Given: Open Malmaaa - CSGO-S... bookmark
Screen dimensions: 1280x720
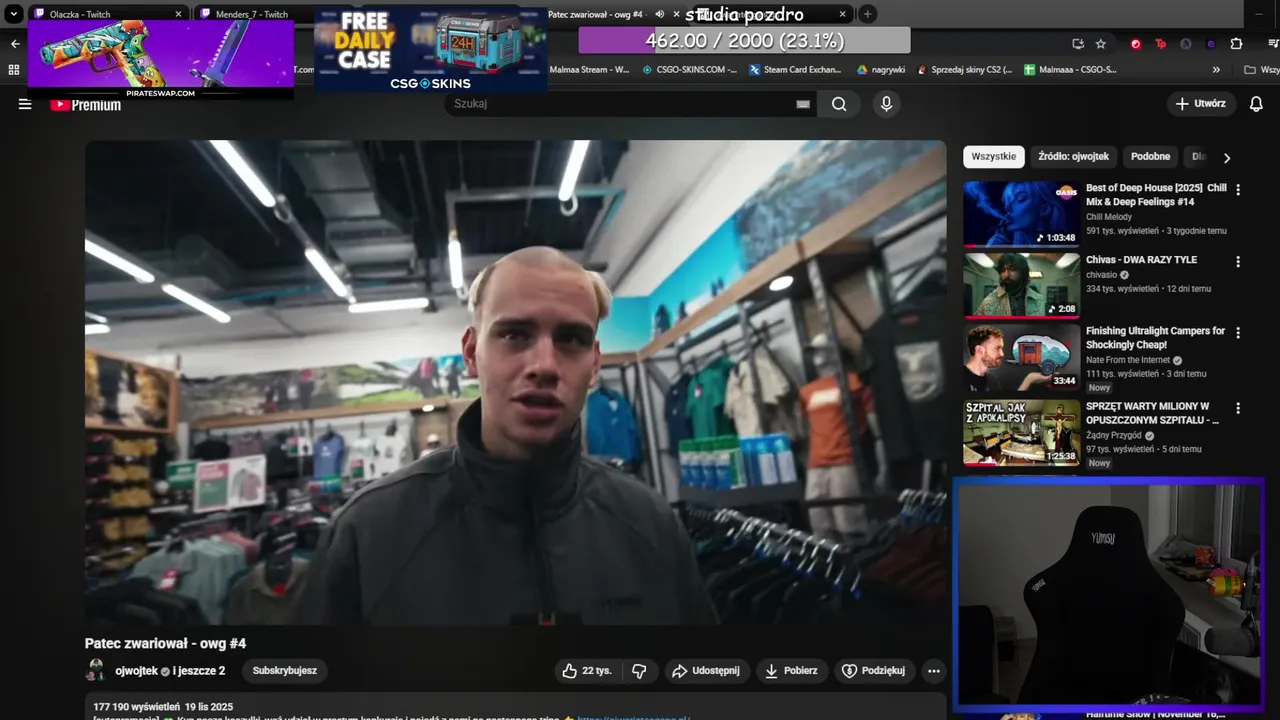Looking at the screenshot, I should 1071,70.
